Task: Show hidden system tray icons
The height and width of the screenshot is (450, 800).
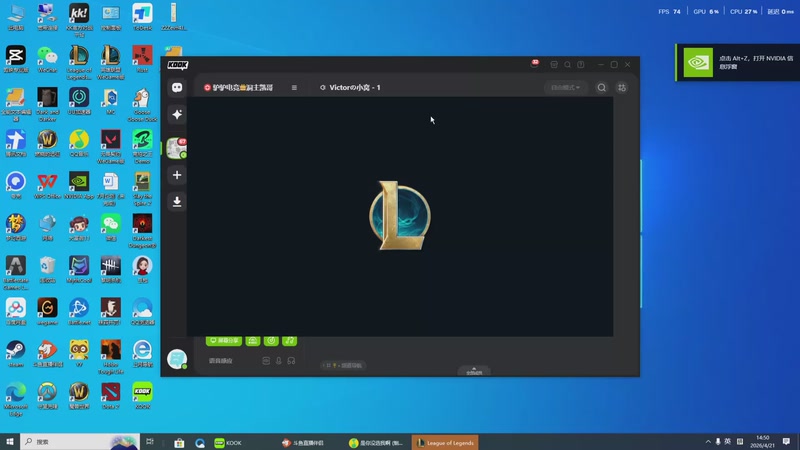Action: [708, 442]
